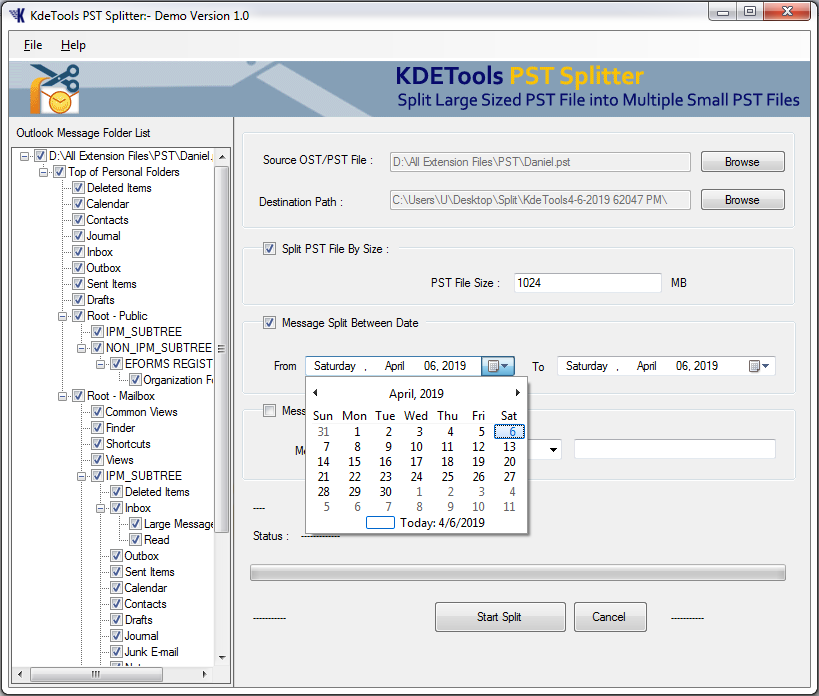Uncheck the Finder folder checkbox
This screenshot has width=819, height=696.
(97, 428)
